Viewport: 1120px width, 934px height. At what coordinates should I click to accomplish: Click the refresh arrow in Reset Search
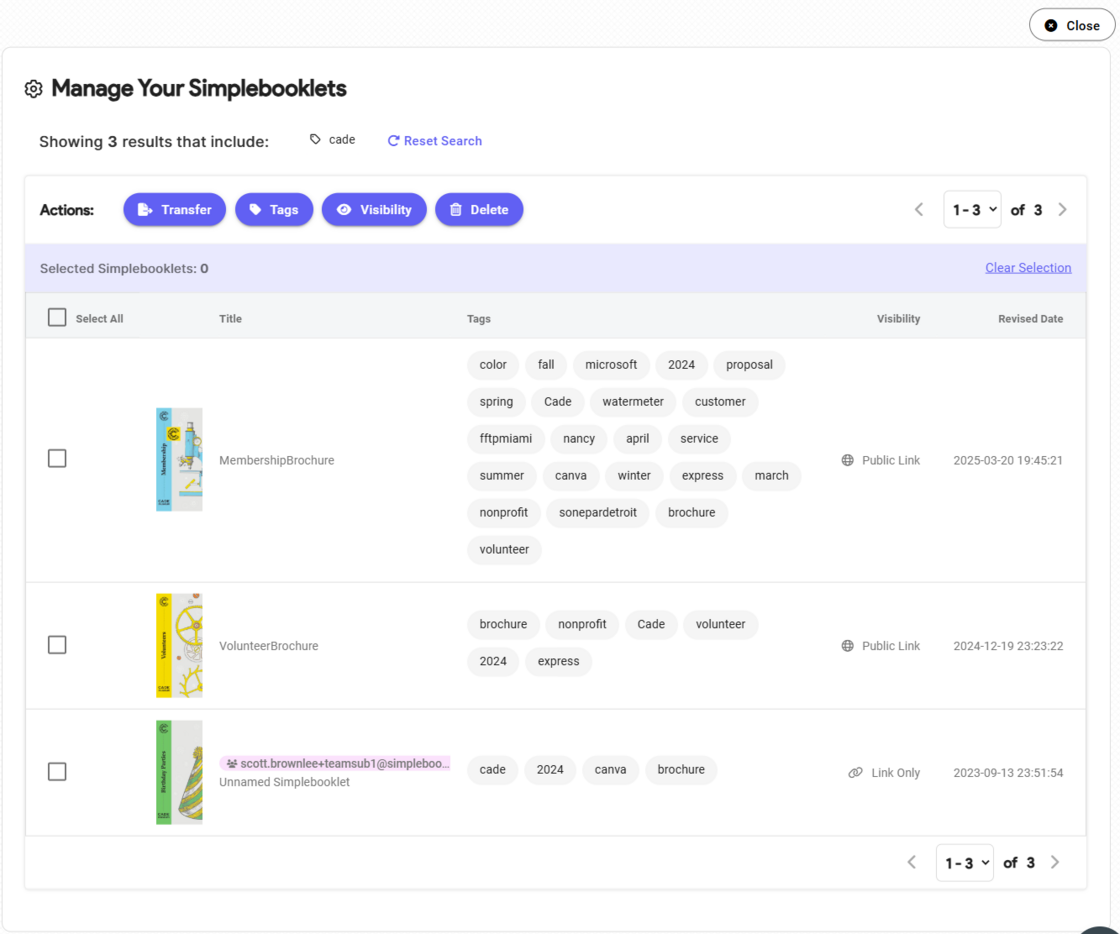click(x=392, y=140)
